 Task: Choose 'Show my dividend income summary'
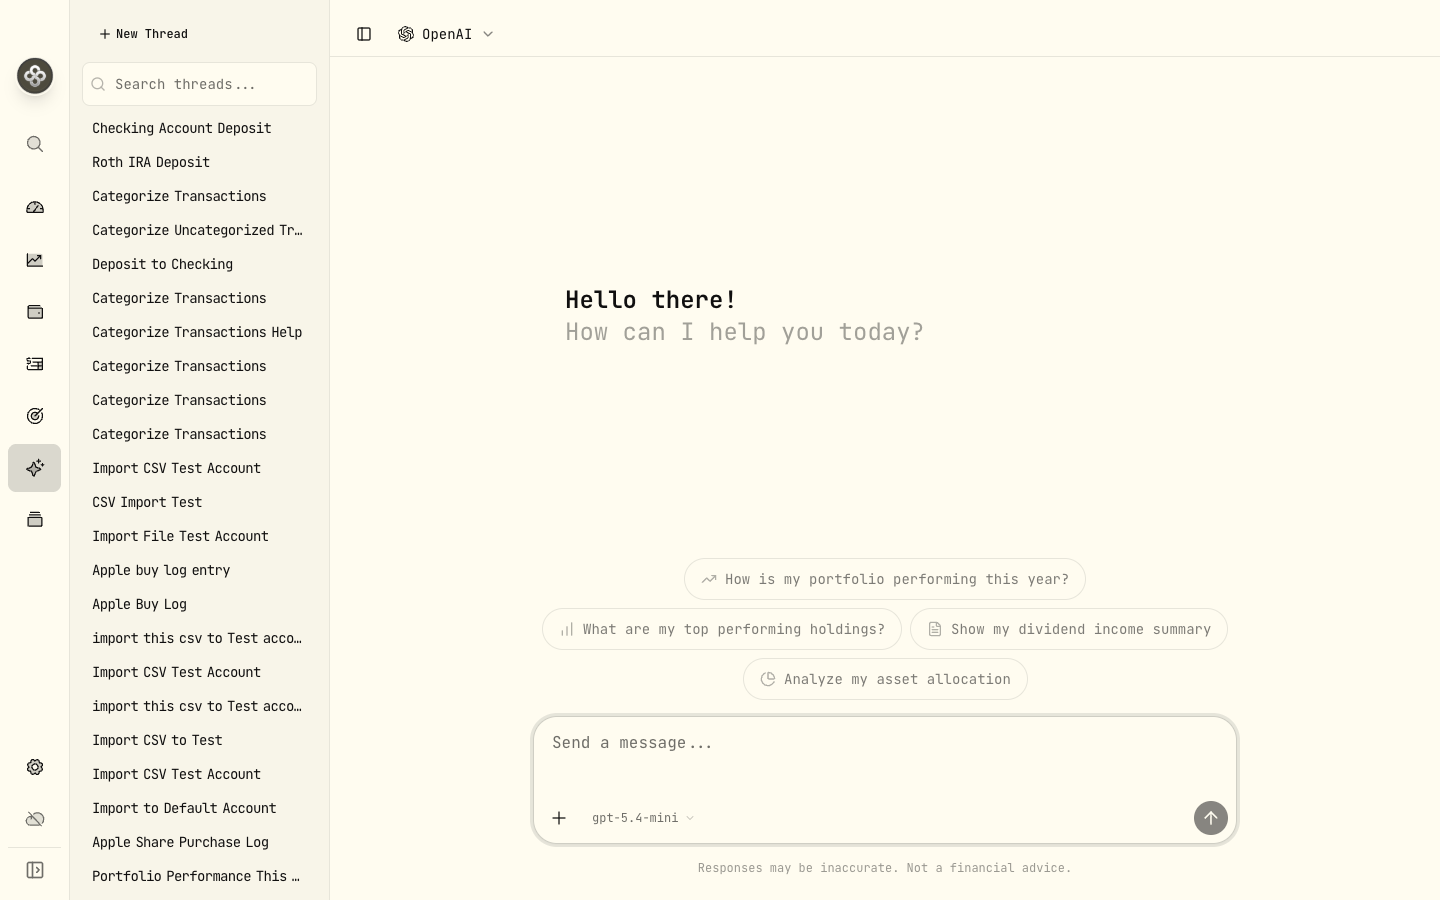1069,629
